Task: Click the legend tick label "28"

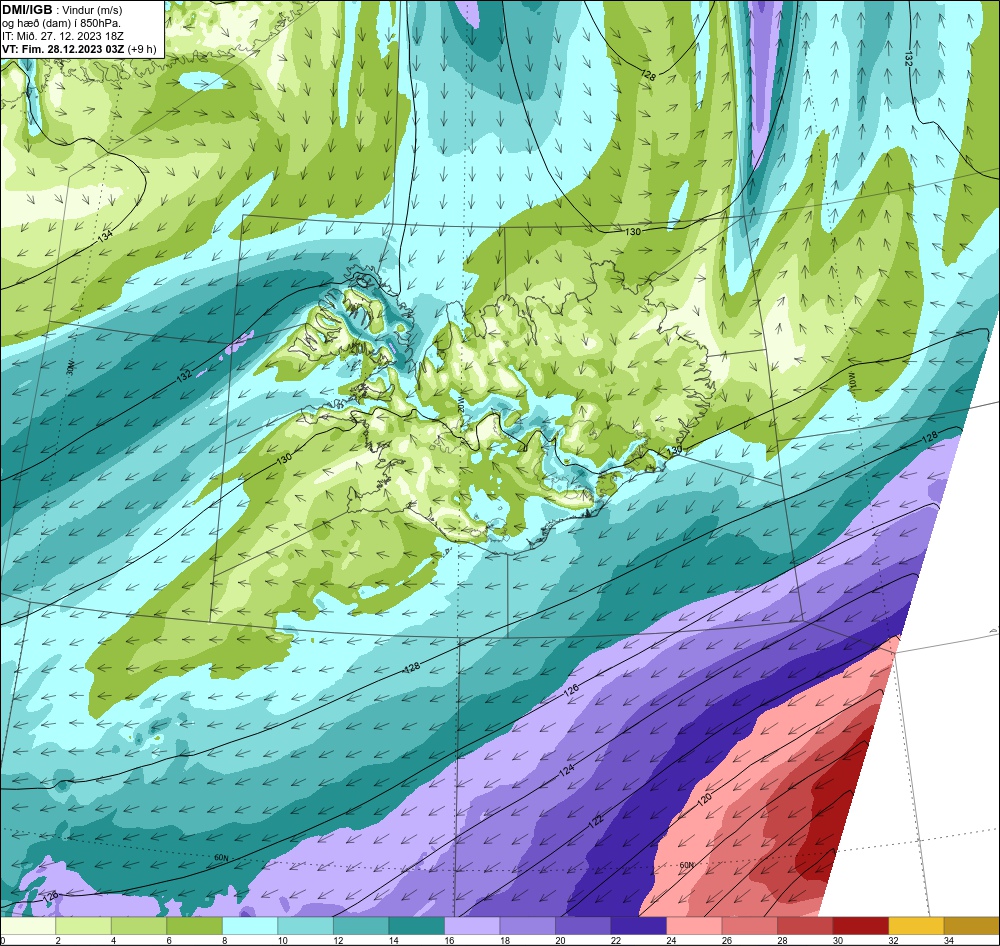Action: click(781, 940)
